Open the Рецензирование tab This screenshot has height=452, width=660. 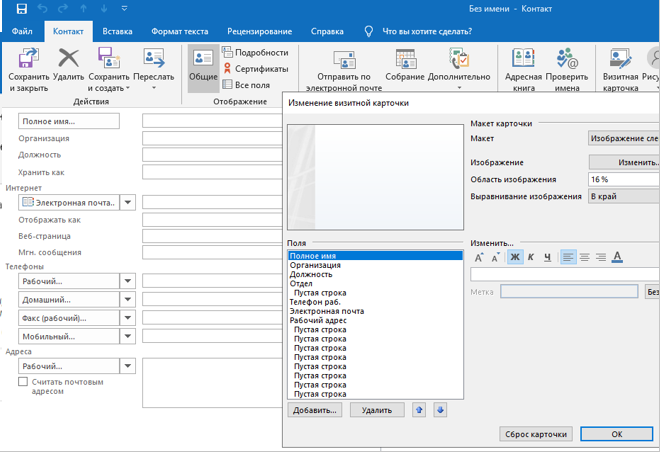(259, 32)
